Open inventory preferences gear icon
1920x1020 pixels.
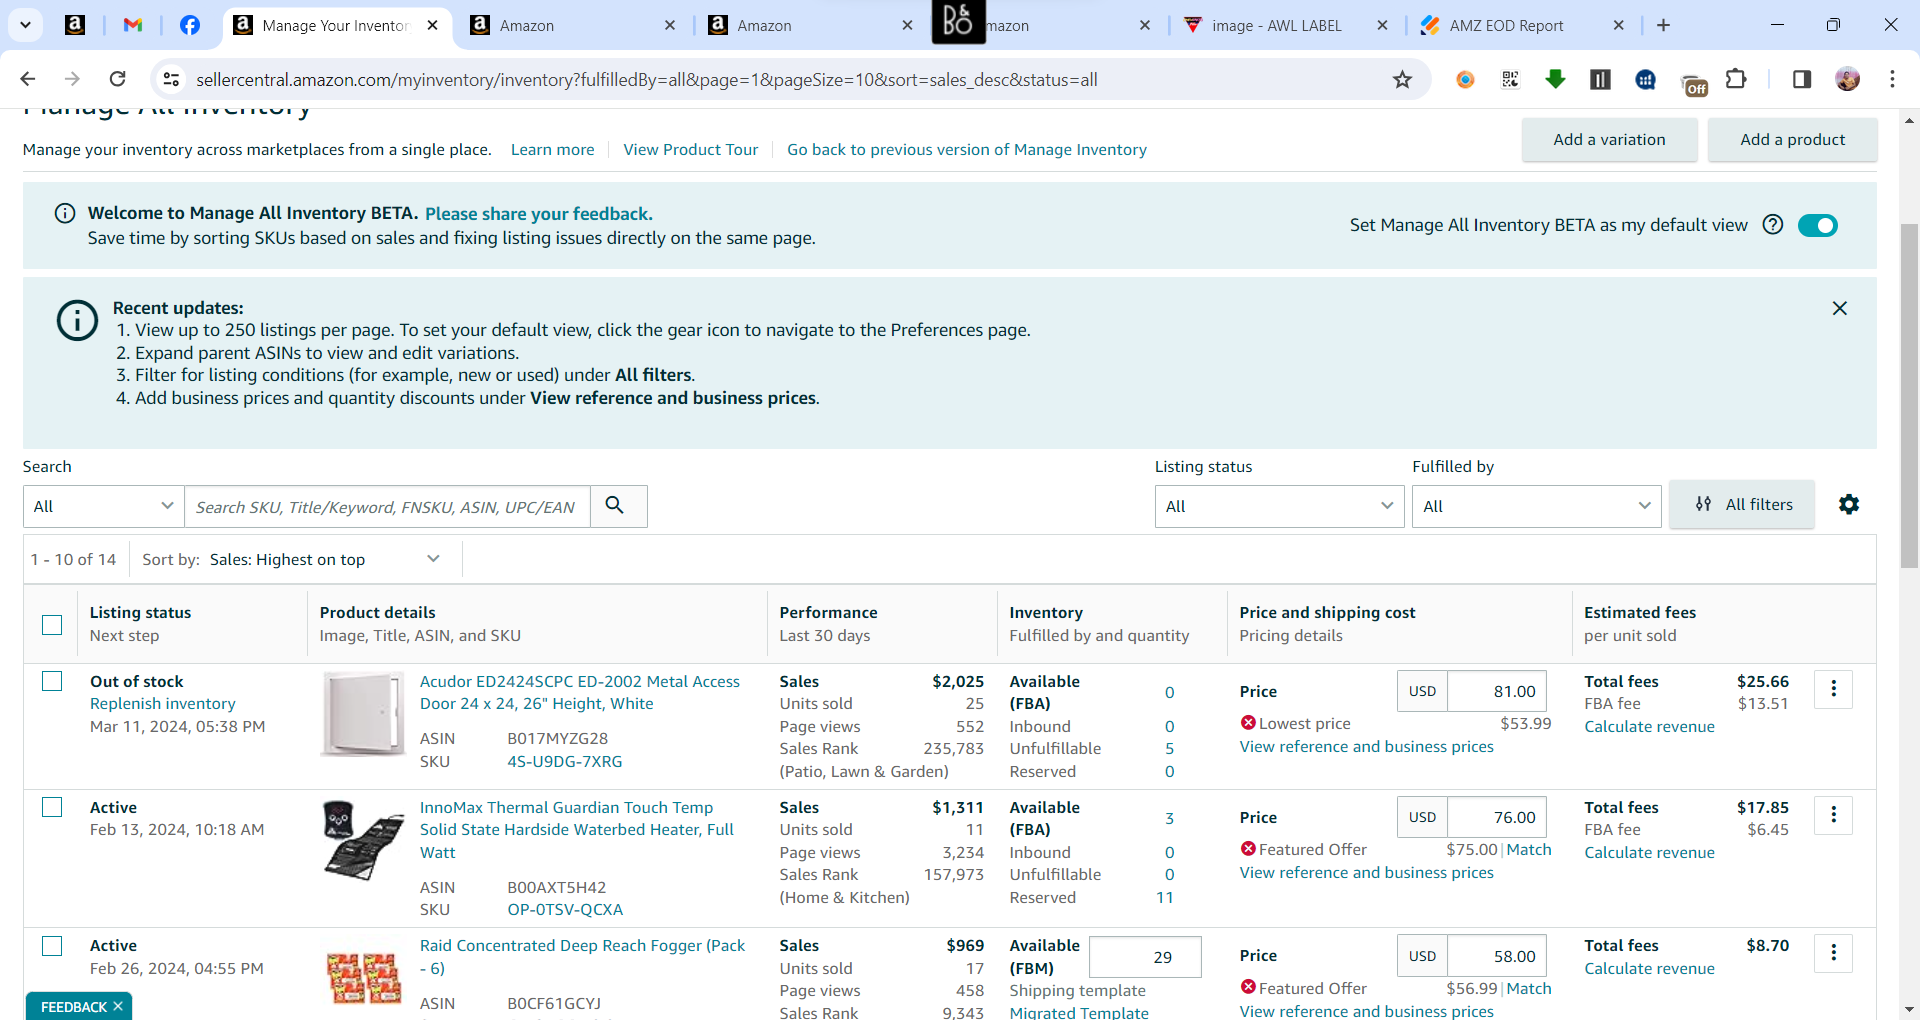pos(1849,505)
